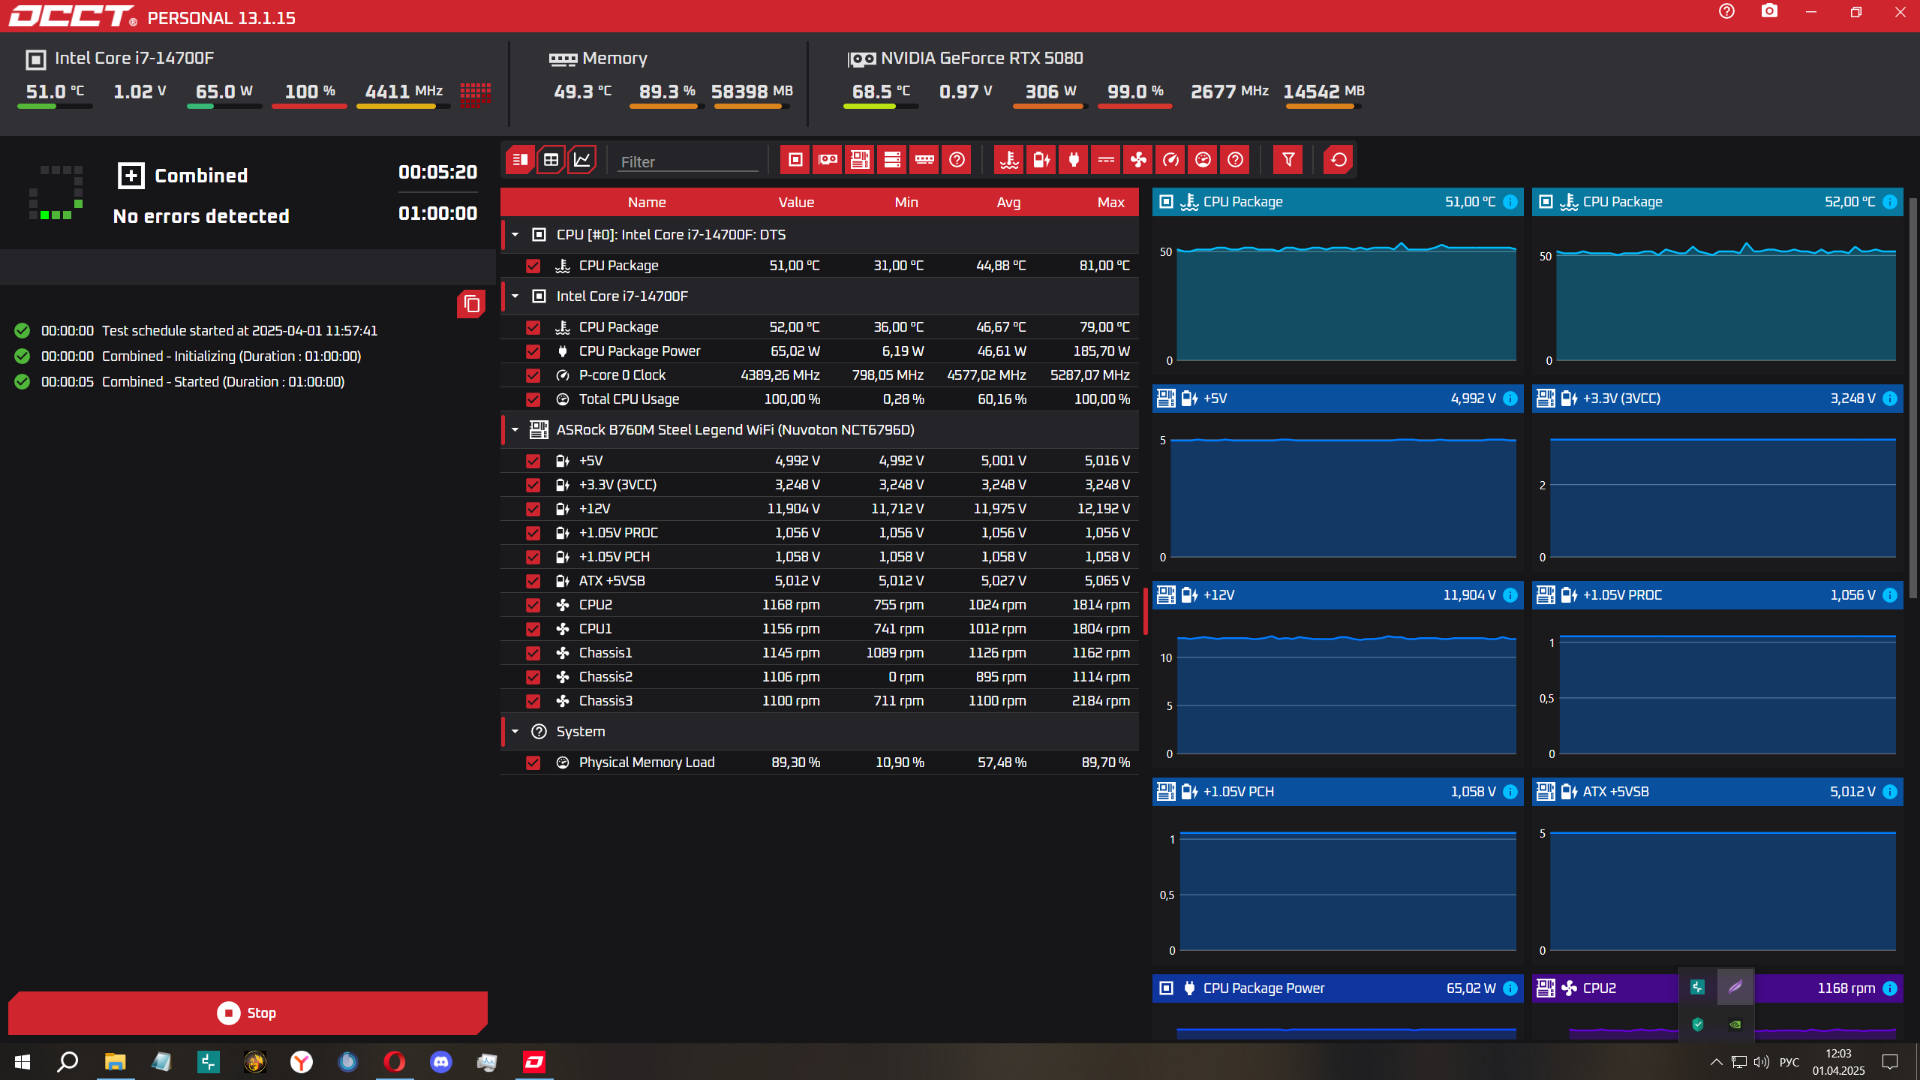Uncheck the CPU2 fan checkbox
1920x1080 pixels.
(533, 606)
